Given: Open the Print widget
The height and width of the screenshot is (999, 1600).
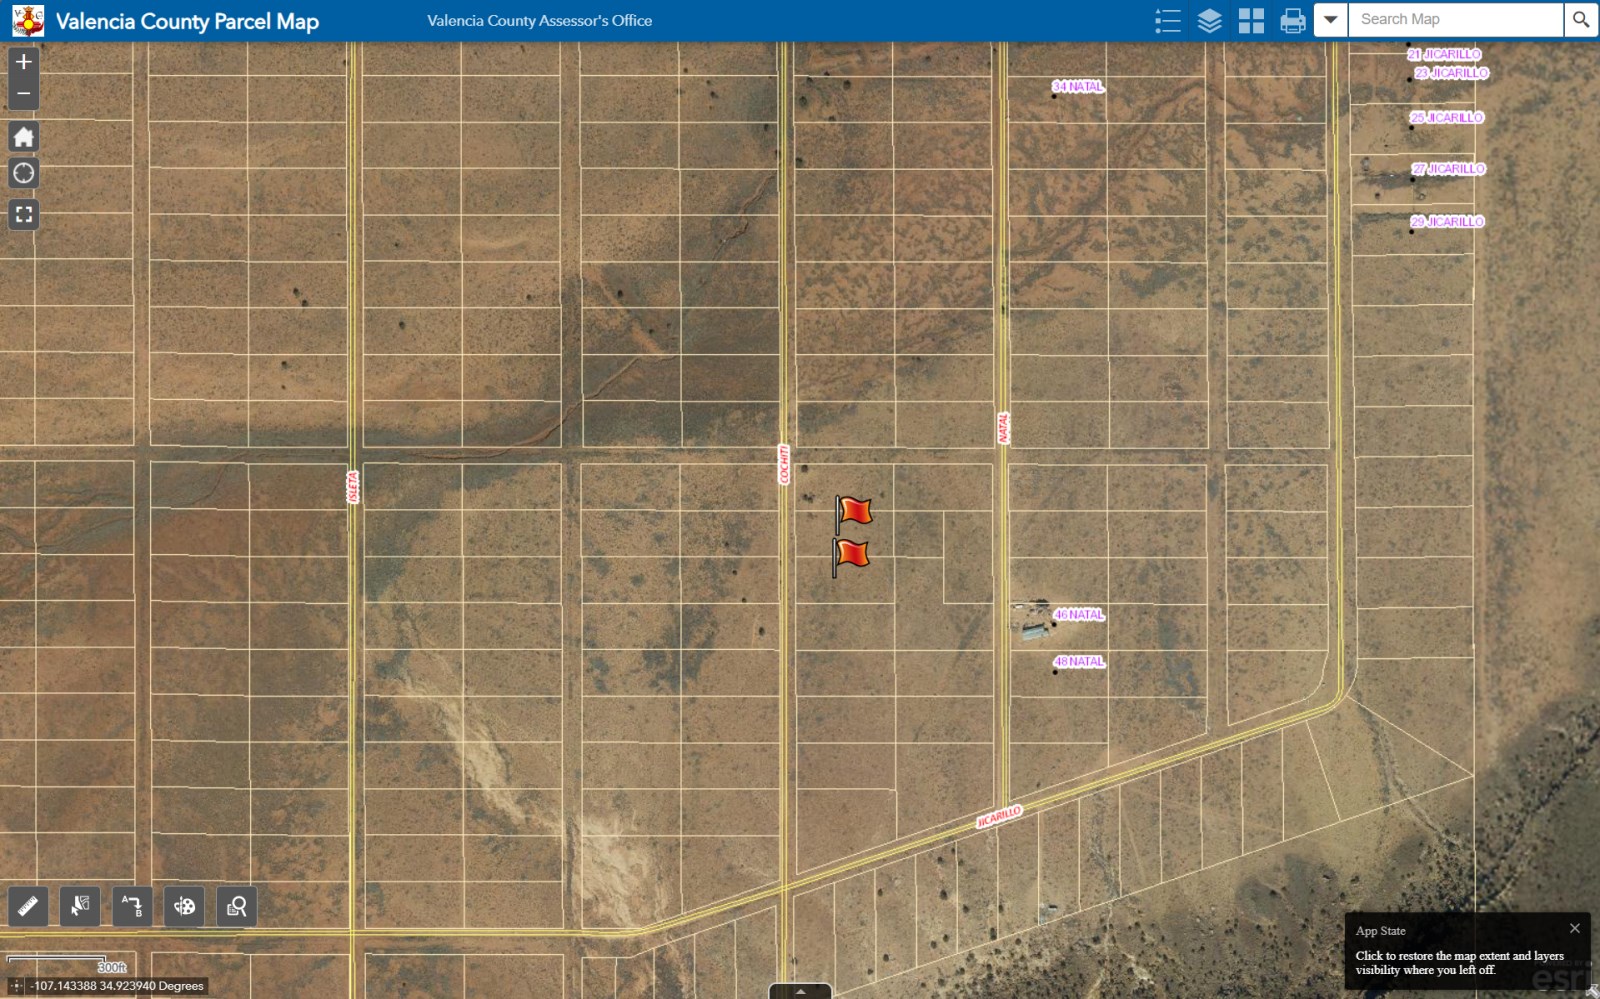Looking at the screenshot, I should point(1293,20).
